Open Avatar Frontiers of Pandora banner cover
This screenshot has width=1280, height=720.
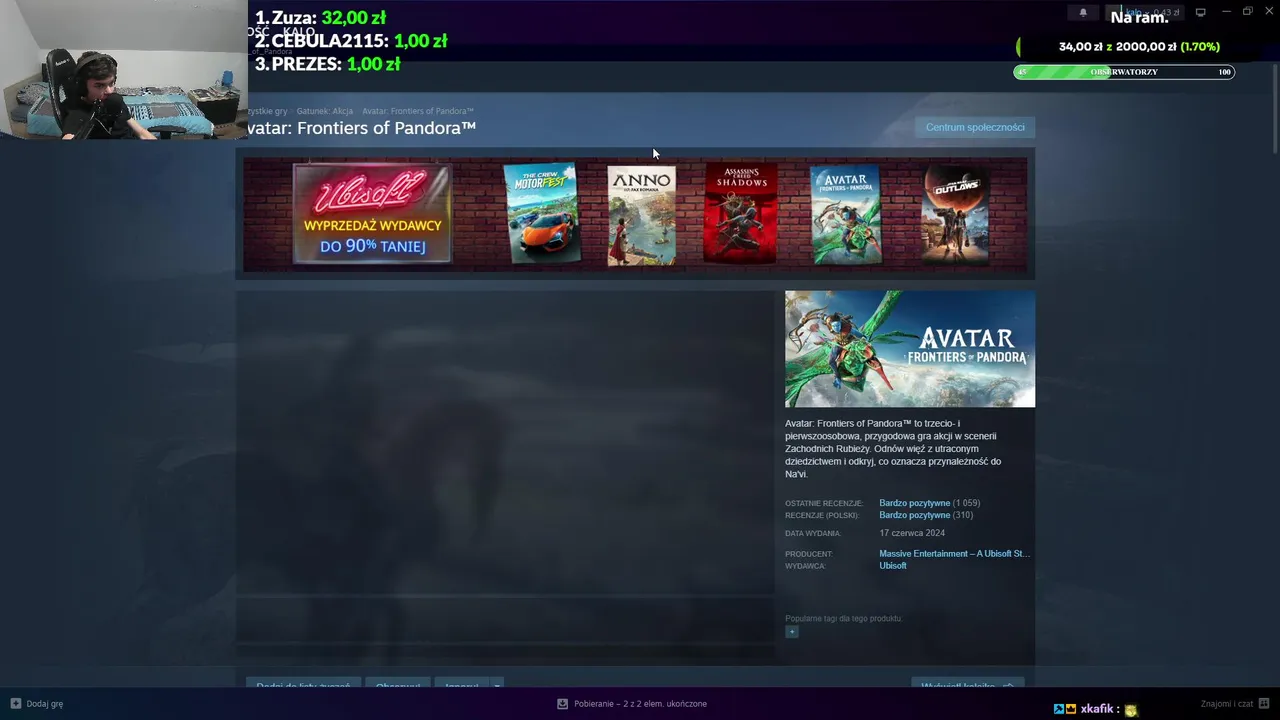pos(846,215)
